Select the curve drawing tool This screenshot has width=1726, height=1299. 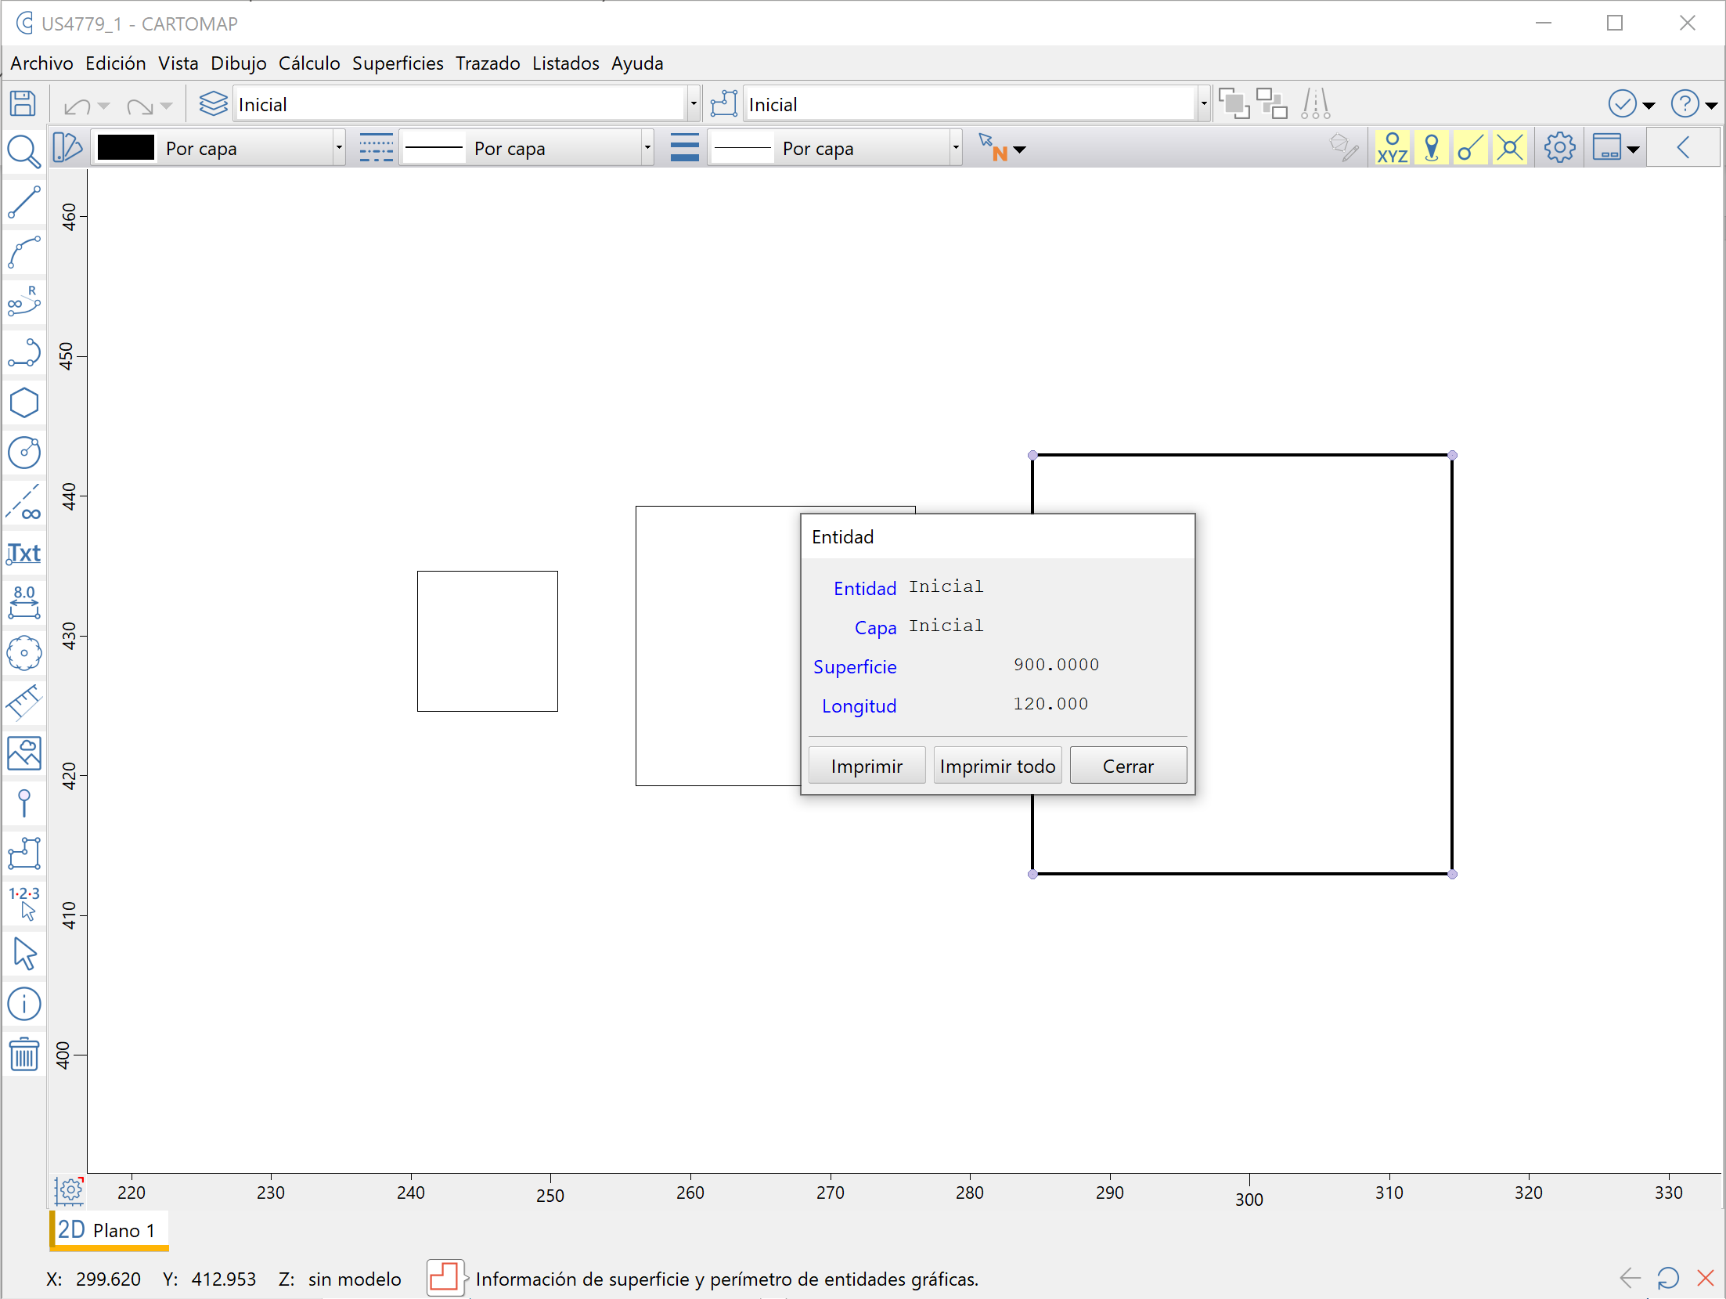(24, 252)
